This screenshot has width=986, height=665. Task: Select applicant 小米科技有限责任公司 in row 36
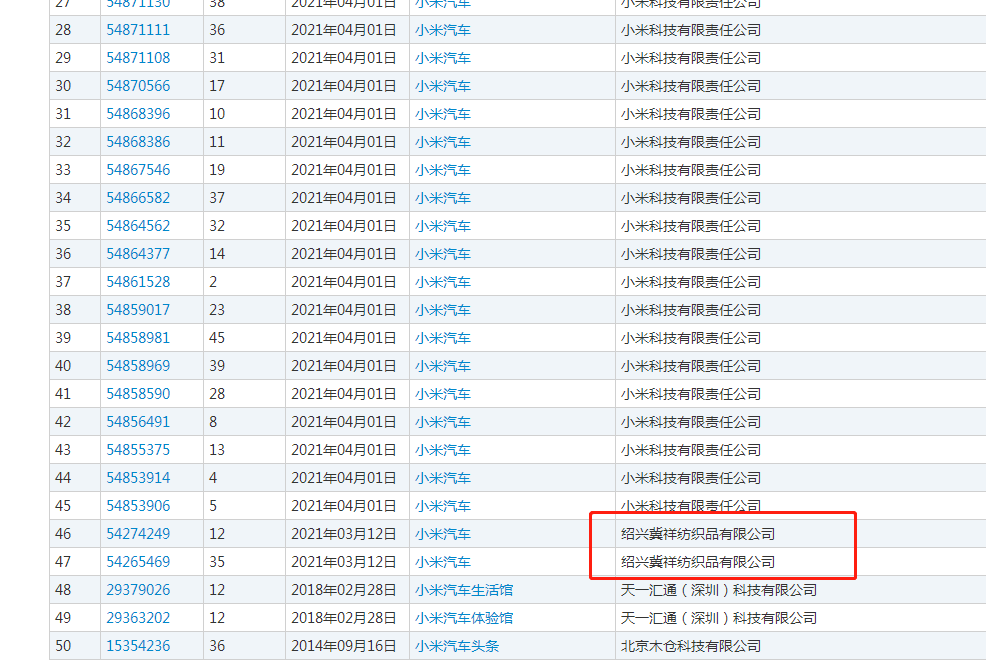690,254
